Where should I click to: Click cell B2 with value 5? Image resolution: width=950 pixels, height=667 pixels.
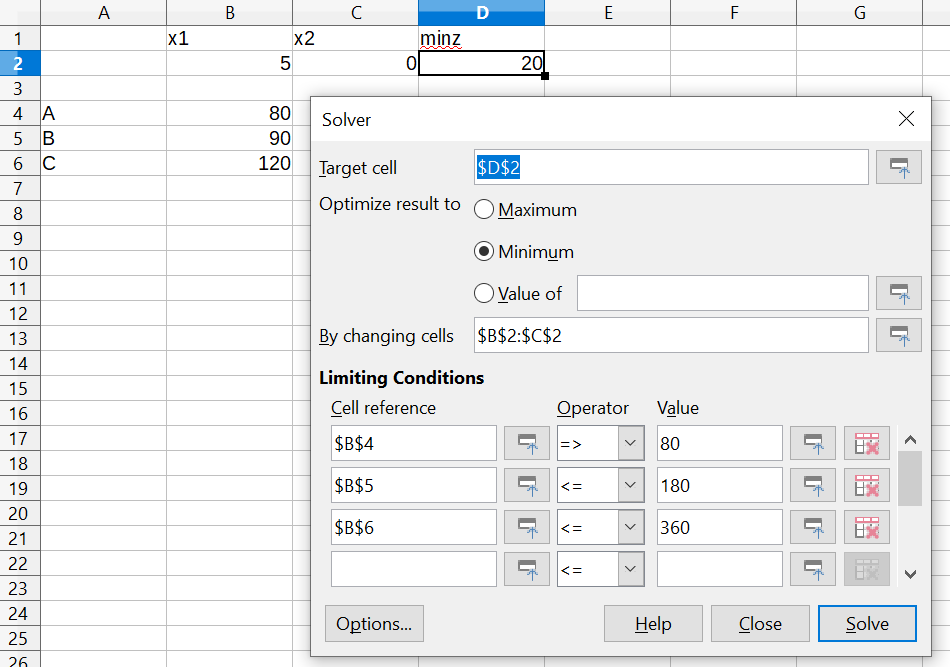tap(230, 63)
